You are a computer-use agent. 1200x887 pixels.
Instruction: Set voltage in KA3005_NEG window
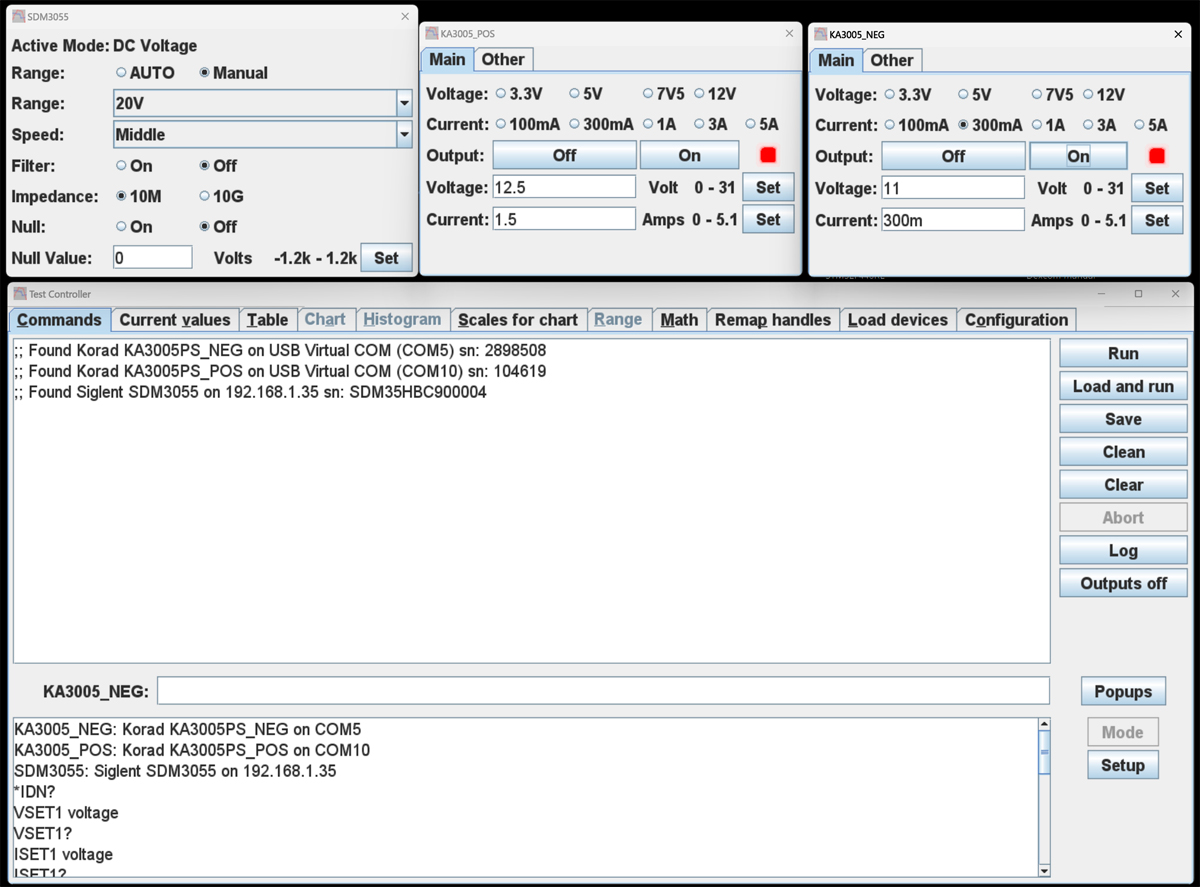(1157, 188)
